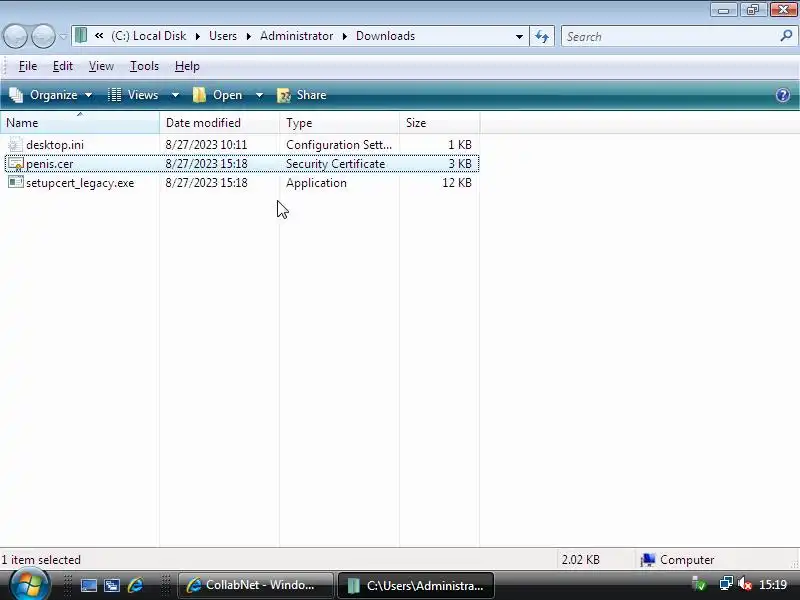Select the setupcert_legacy.exe application icon

click(16, 182)
